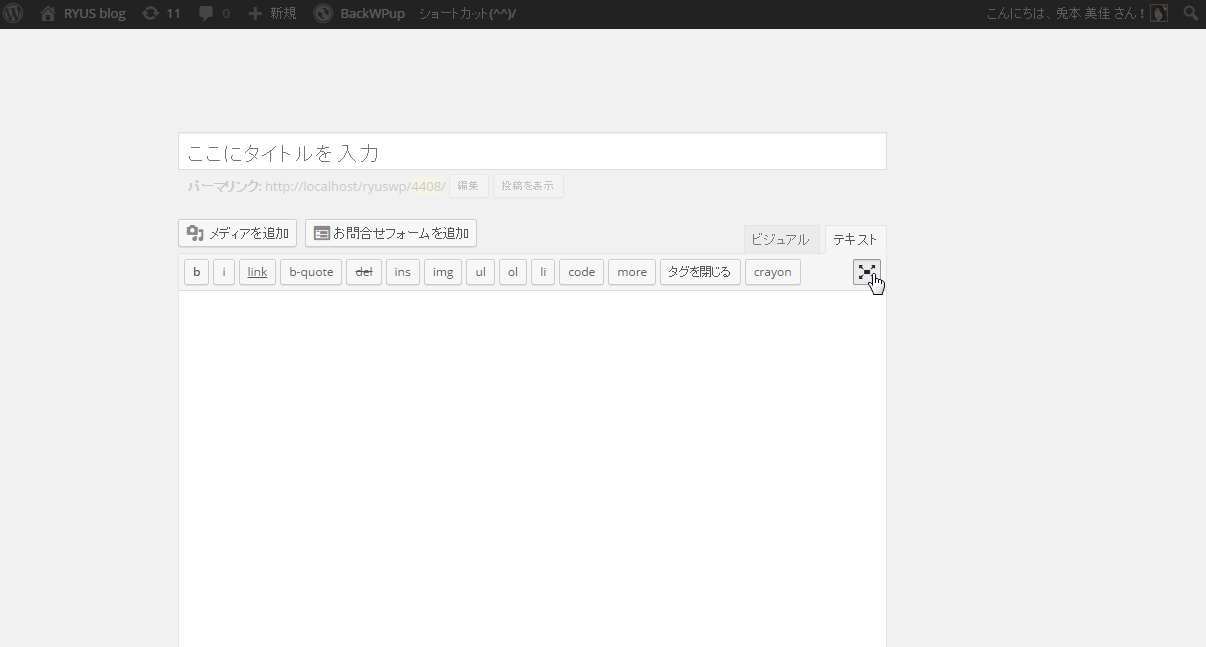Click the WordPress logo icon
The image size is (1206, 647).
click(x=13, y=14)
